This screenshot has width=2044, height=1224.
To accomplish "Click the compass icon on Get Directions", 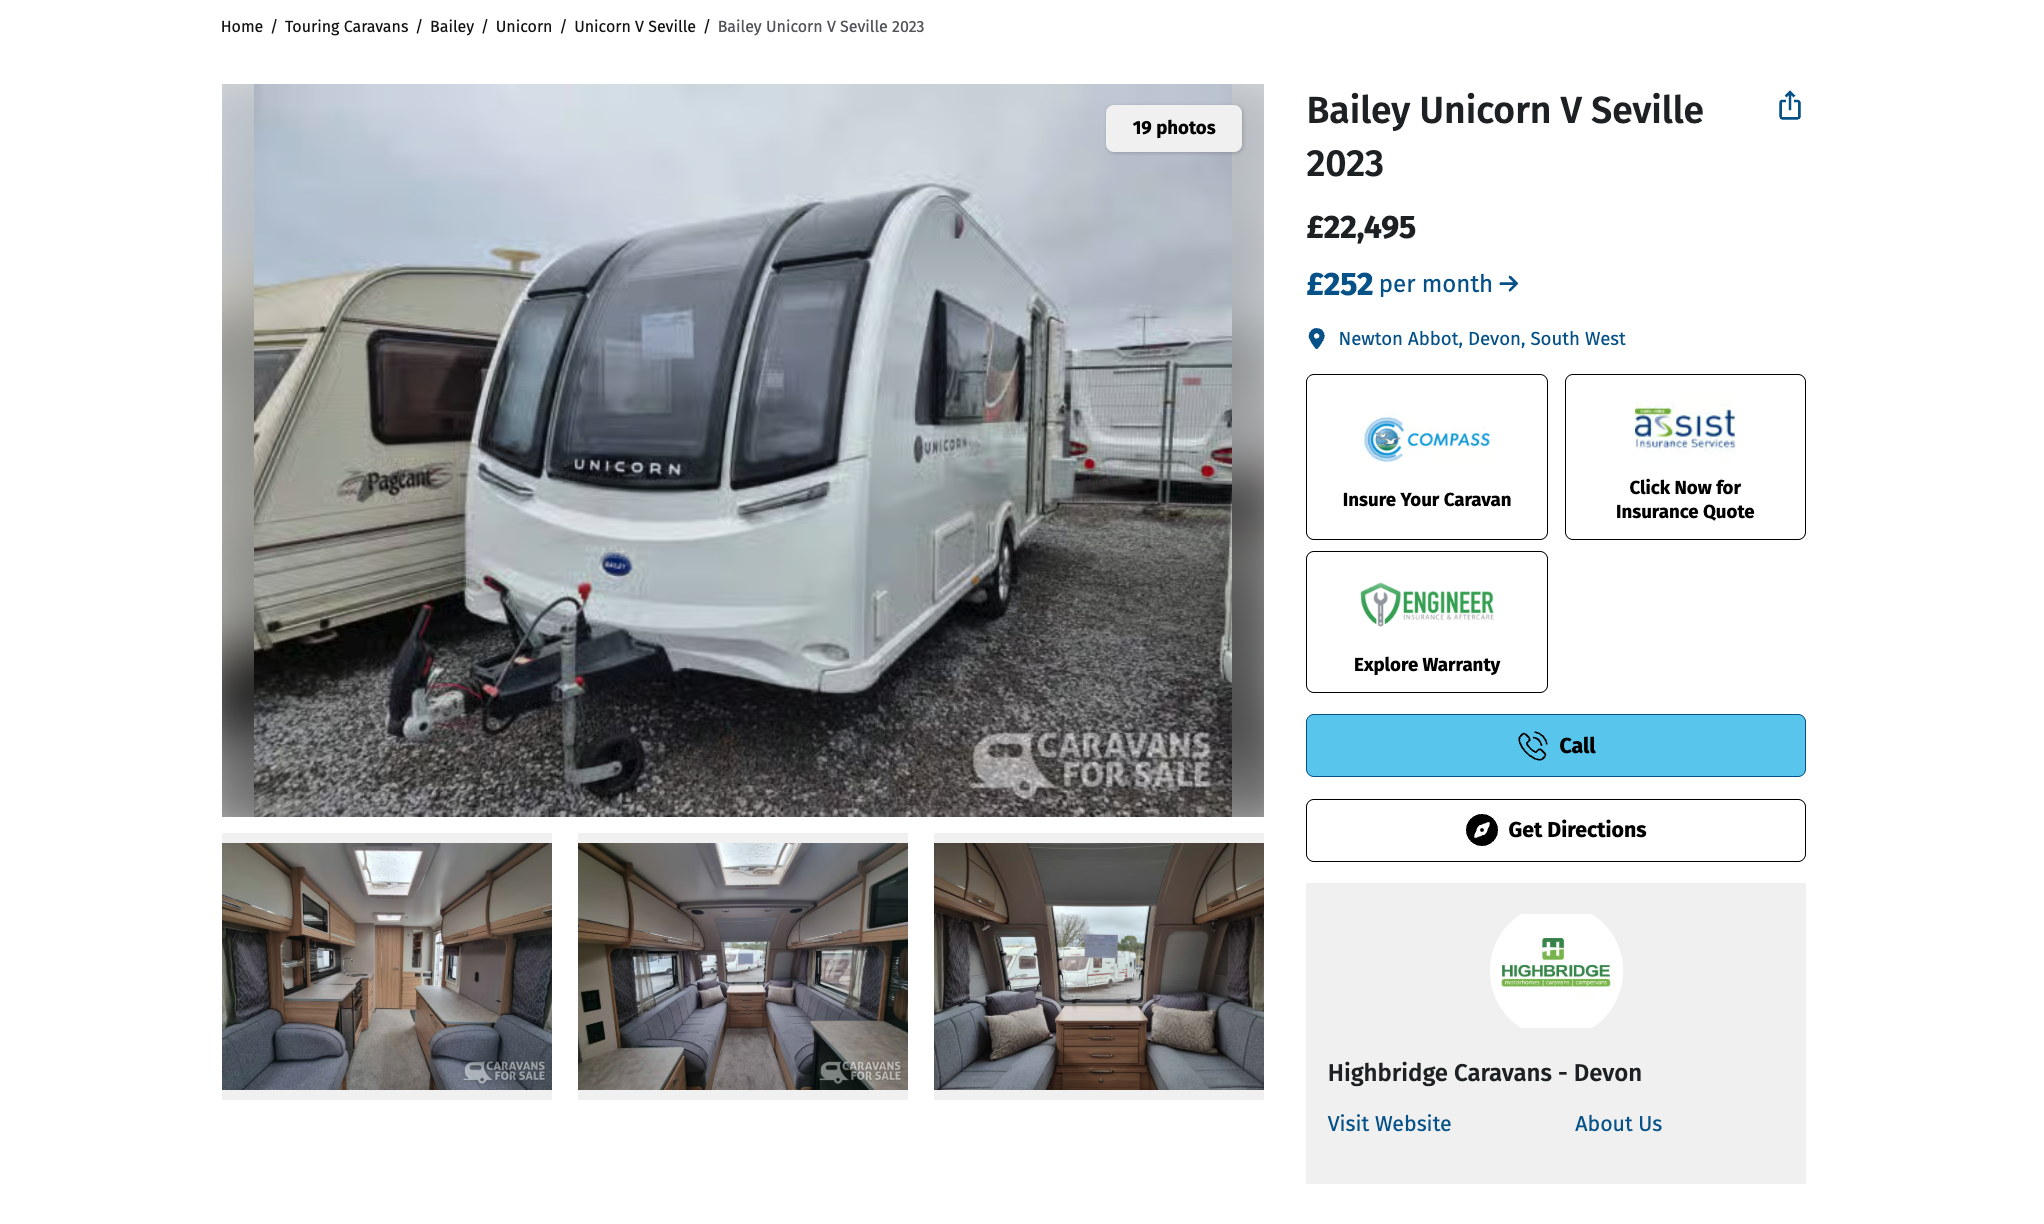I will (1481, 830).
